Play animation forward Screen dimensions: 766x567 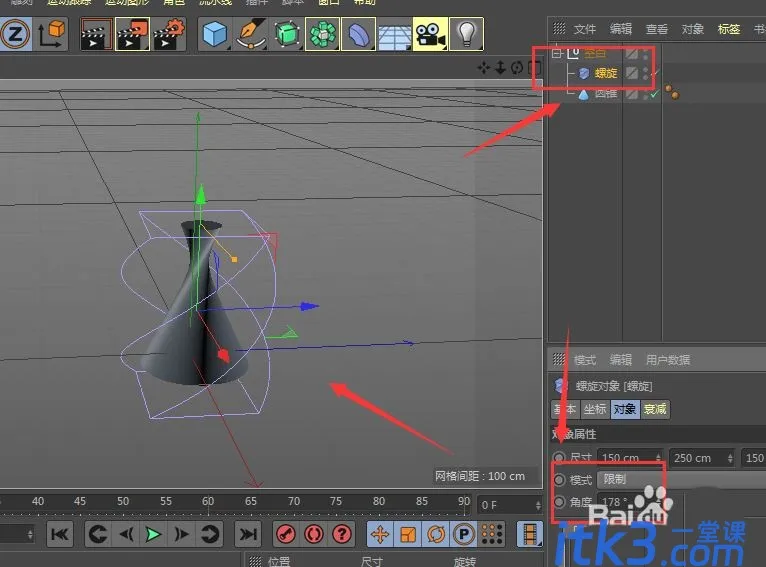153,534
